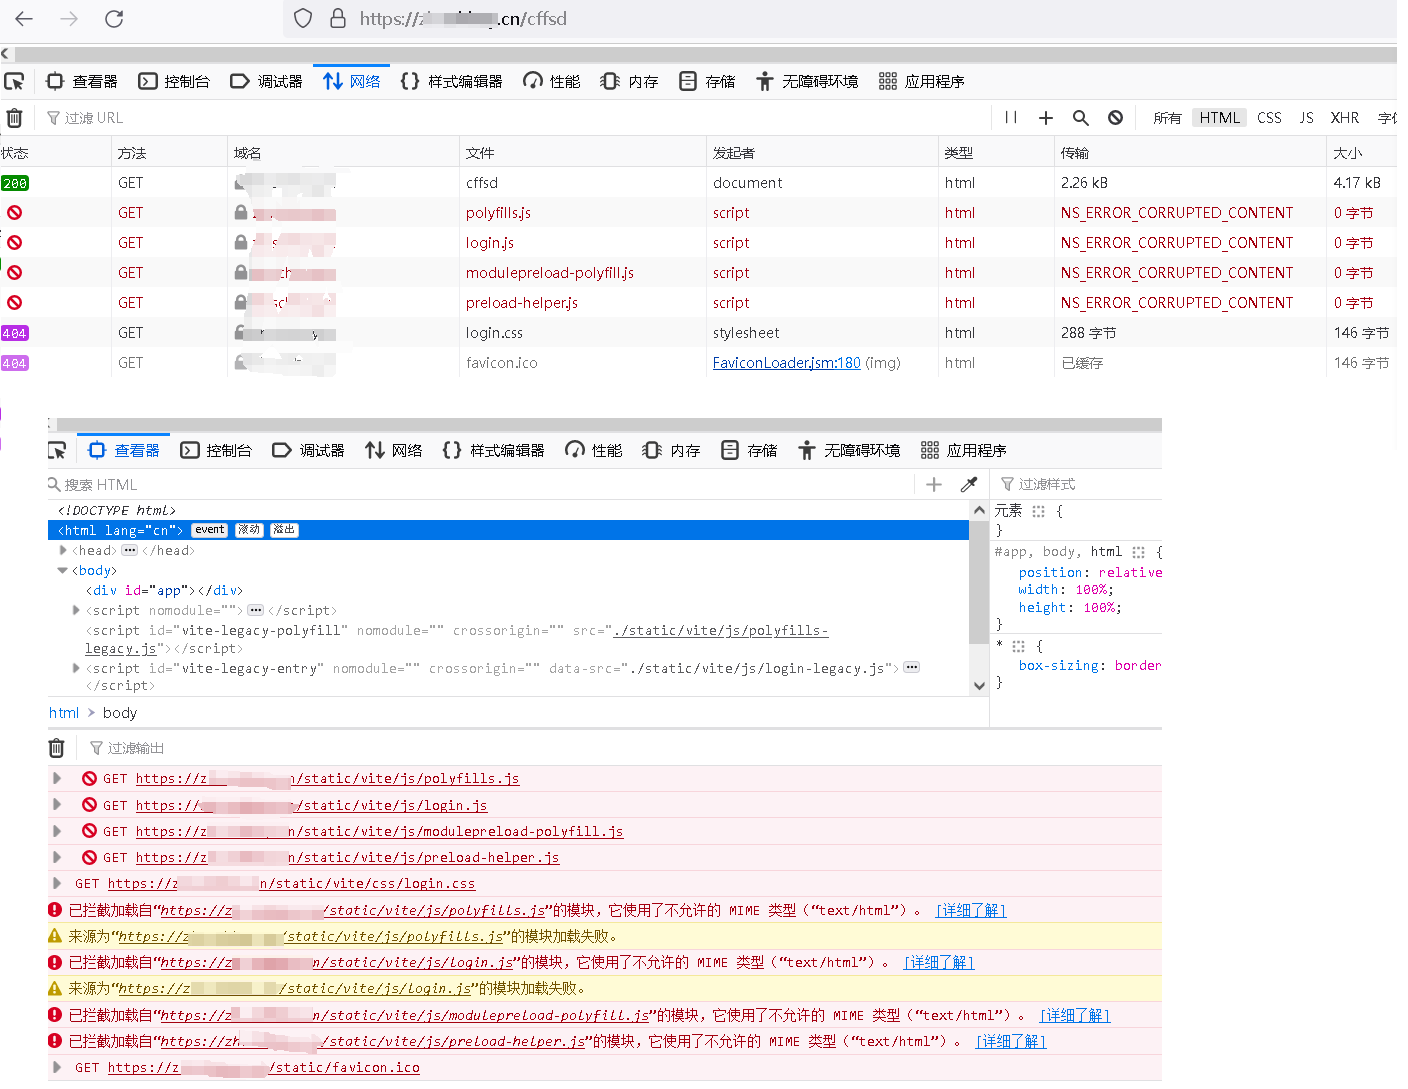
Task: Open FaviconLoader.jsm:180 initiator link
Action: point(786,363)
